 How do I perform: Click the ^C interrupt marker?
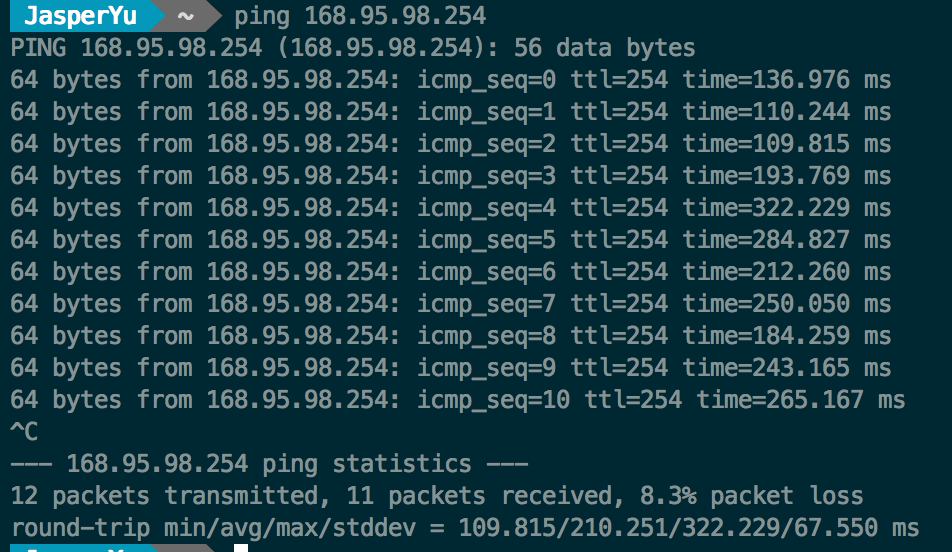click(x=24, y=432)
